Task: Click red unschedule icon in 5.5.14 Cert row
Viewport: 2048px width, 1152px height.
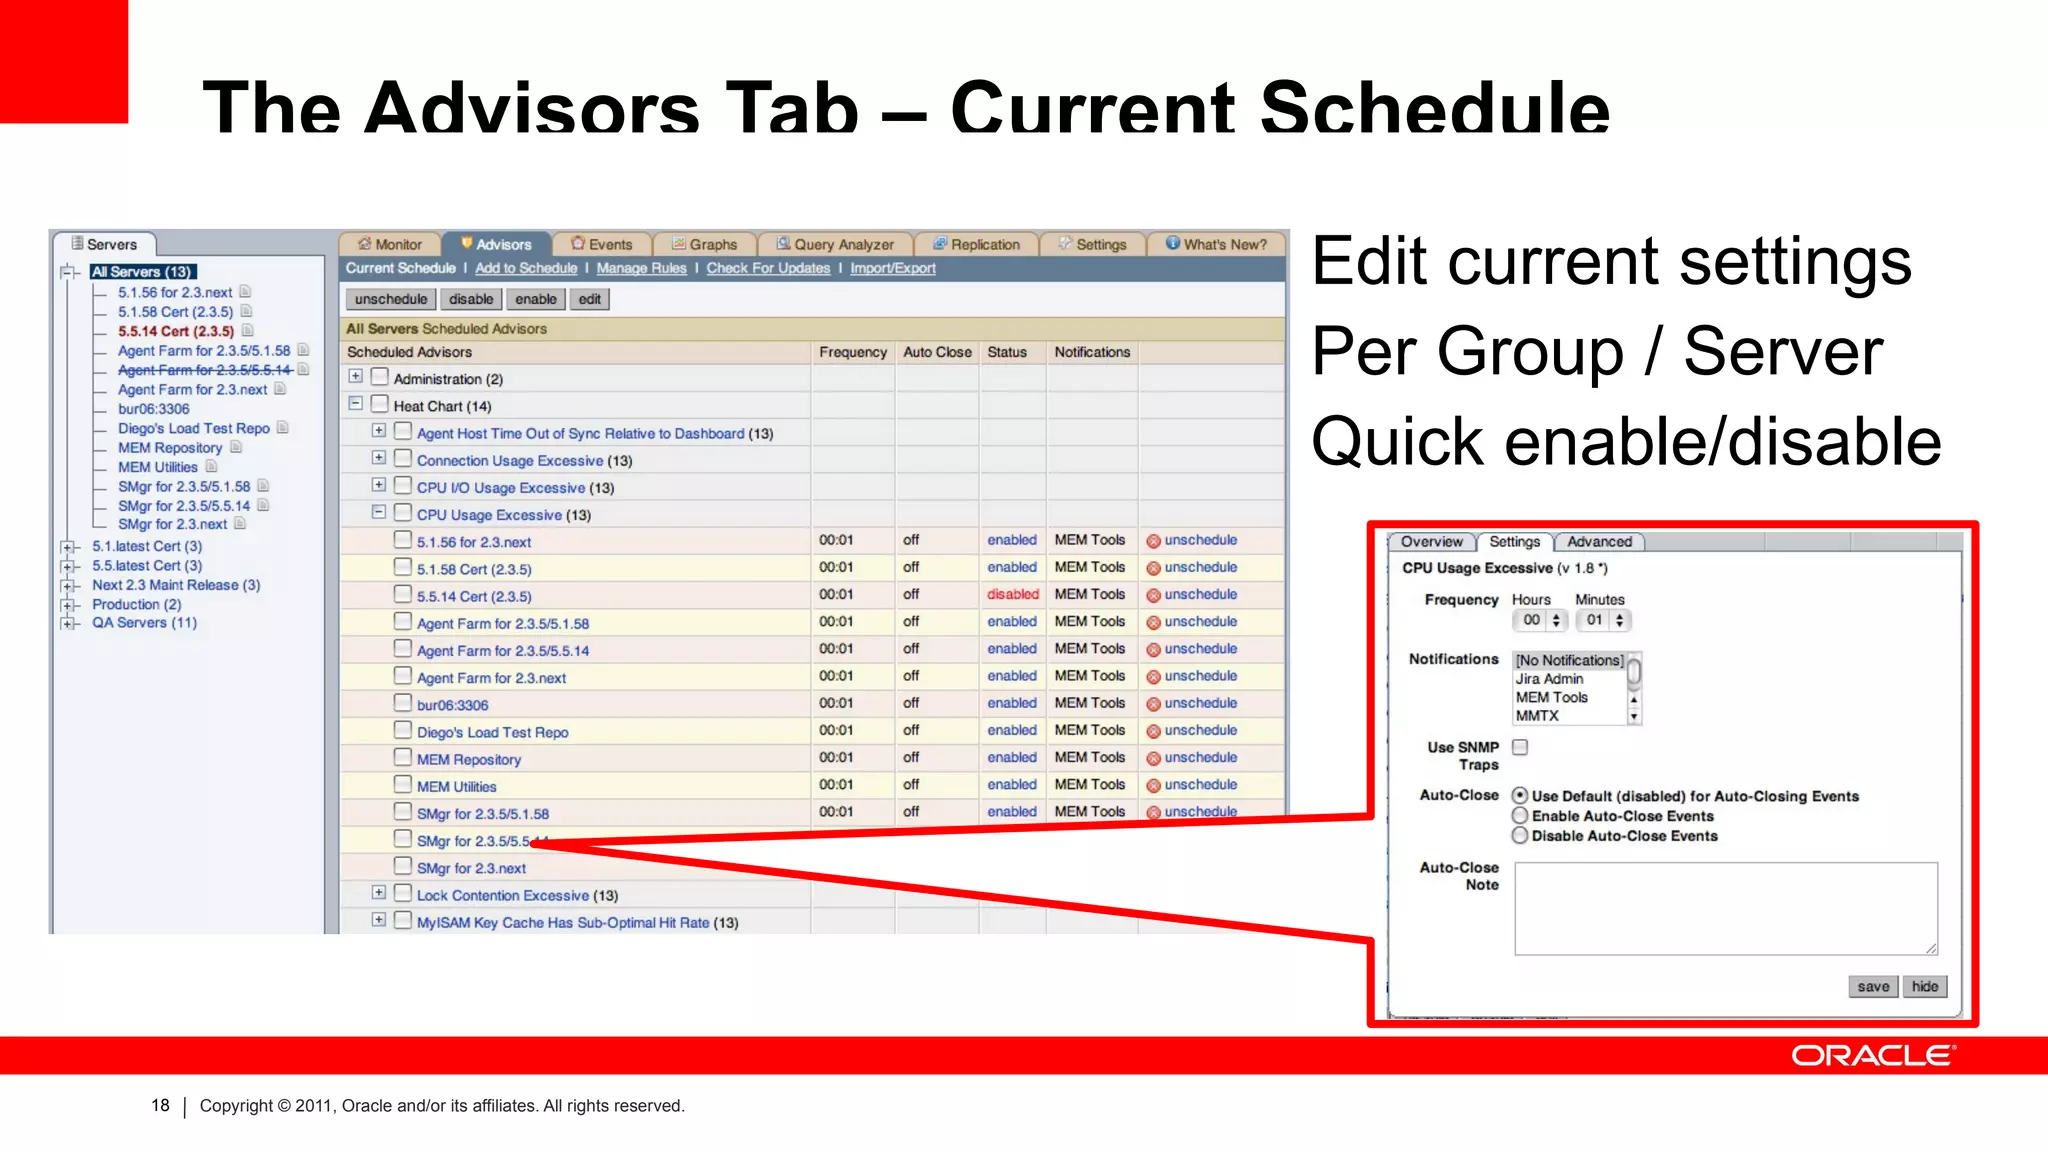Action: coord(1153,595)
